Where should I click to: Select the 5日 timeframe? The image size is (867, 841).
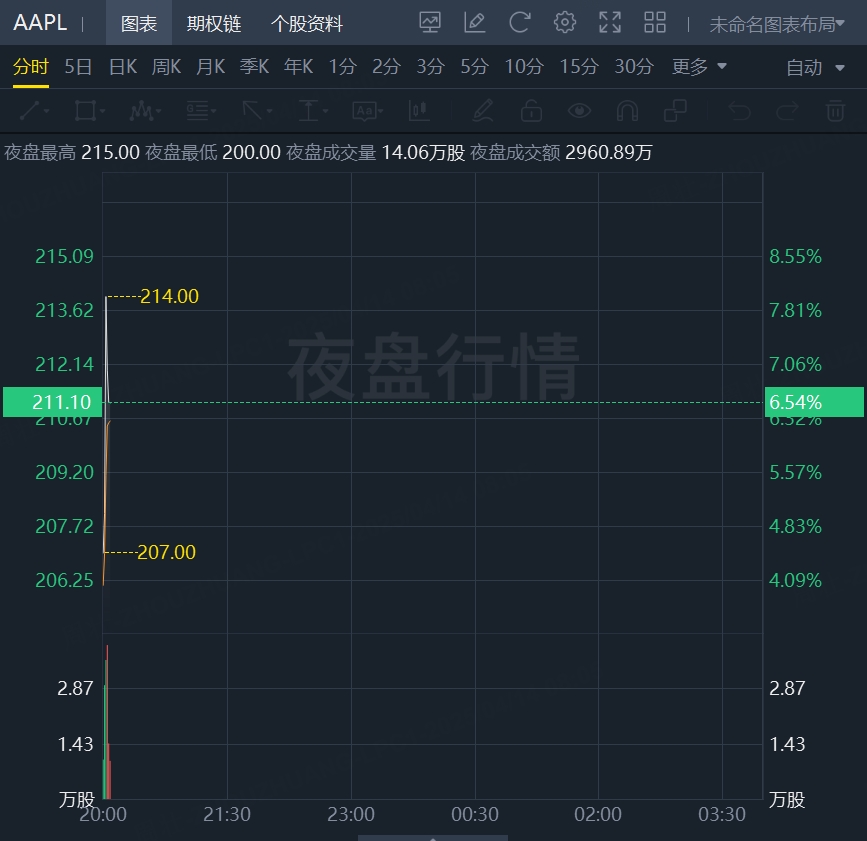tap(78, 67)
